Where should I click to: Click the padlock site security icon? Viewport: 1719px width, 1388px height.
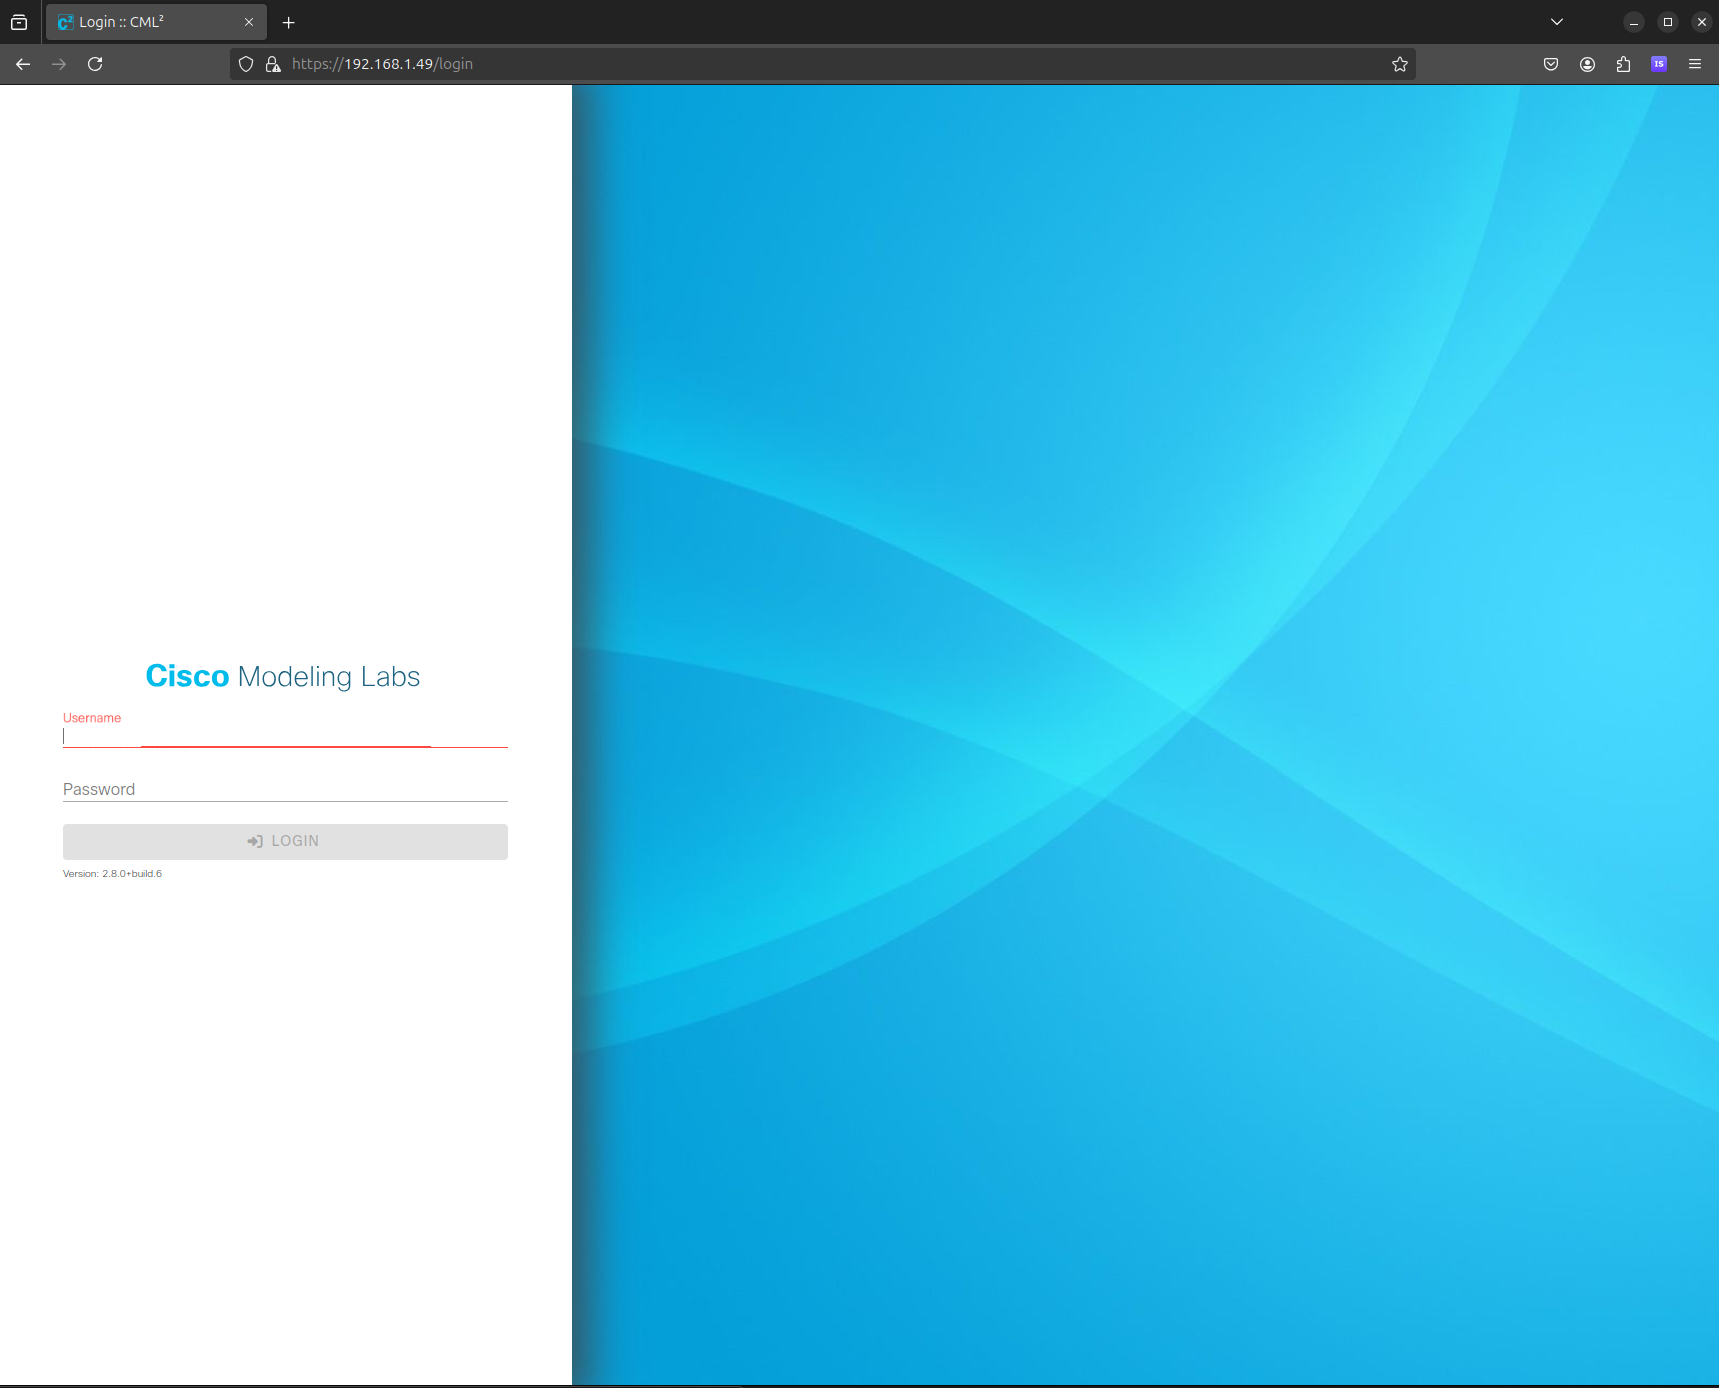point(273,64)
